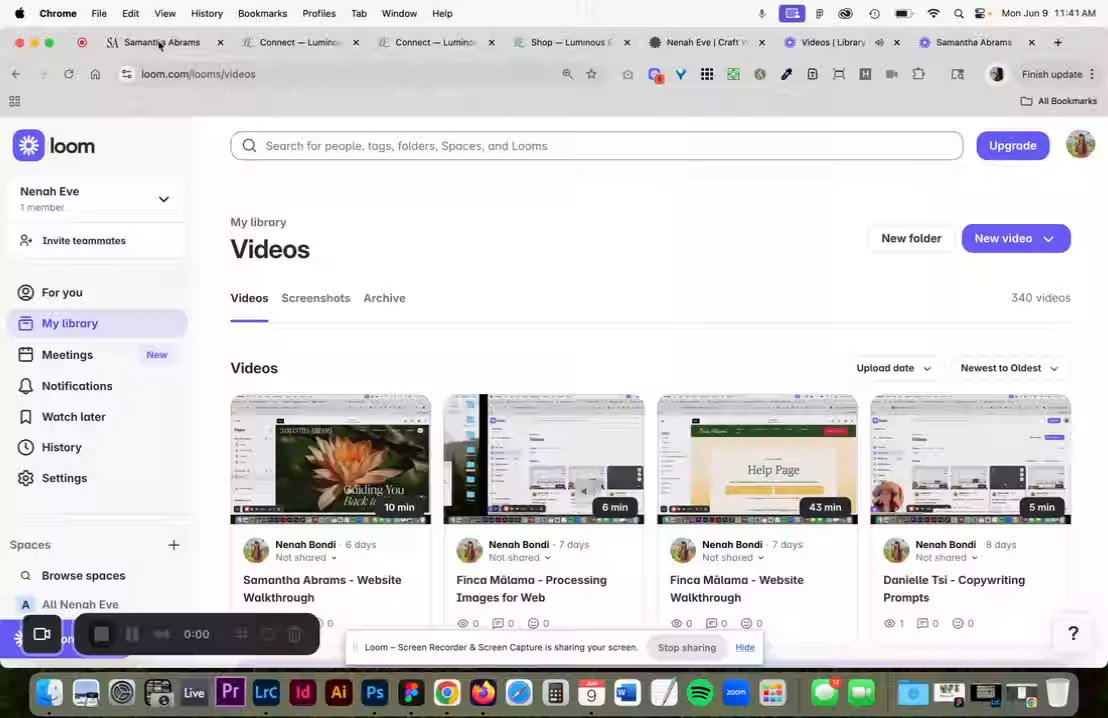
Task: Click New folder button
Action: coord(911,239)
